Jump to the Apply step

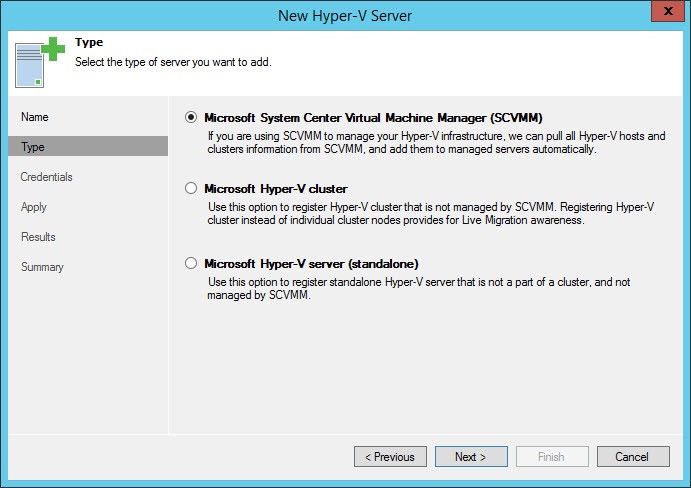tap(33, 207)
